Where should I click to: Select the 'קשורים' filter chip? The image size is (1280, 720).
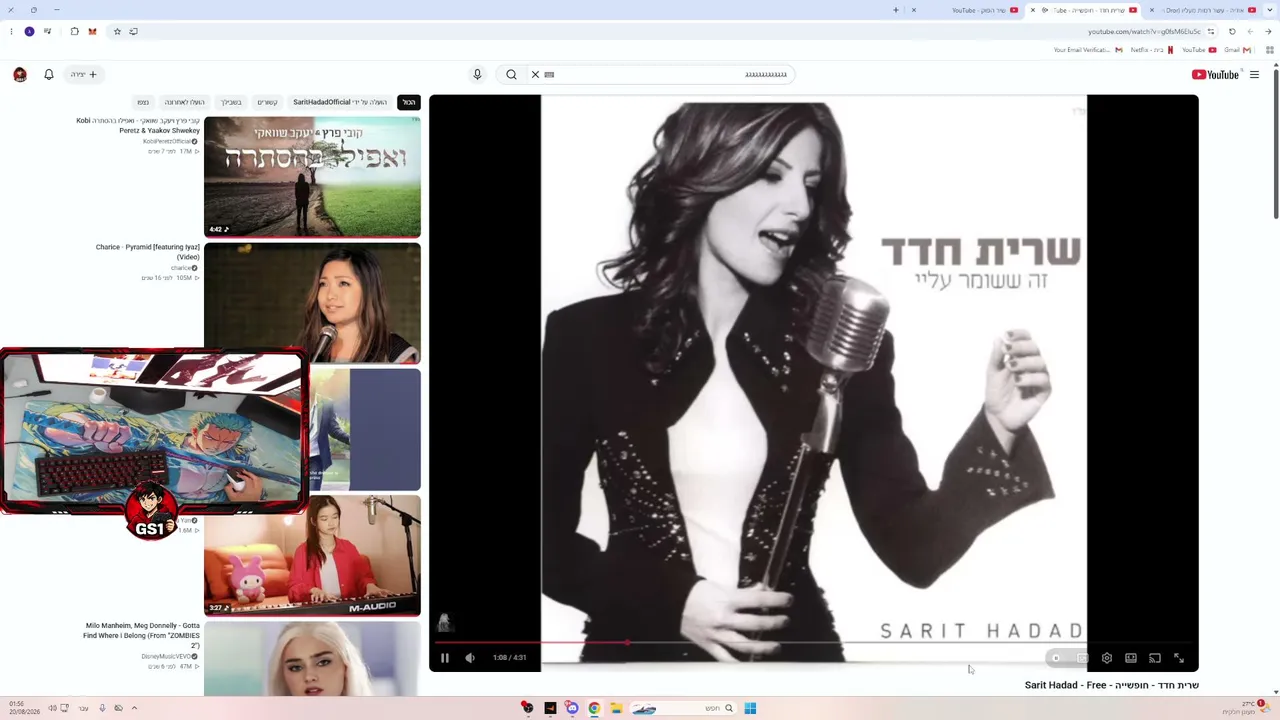click(267, 102)
